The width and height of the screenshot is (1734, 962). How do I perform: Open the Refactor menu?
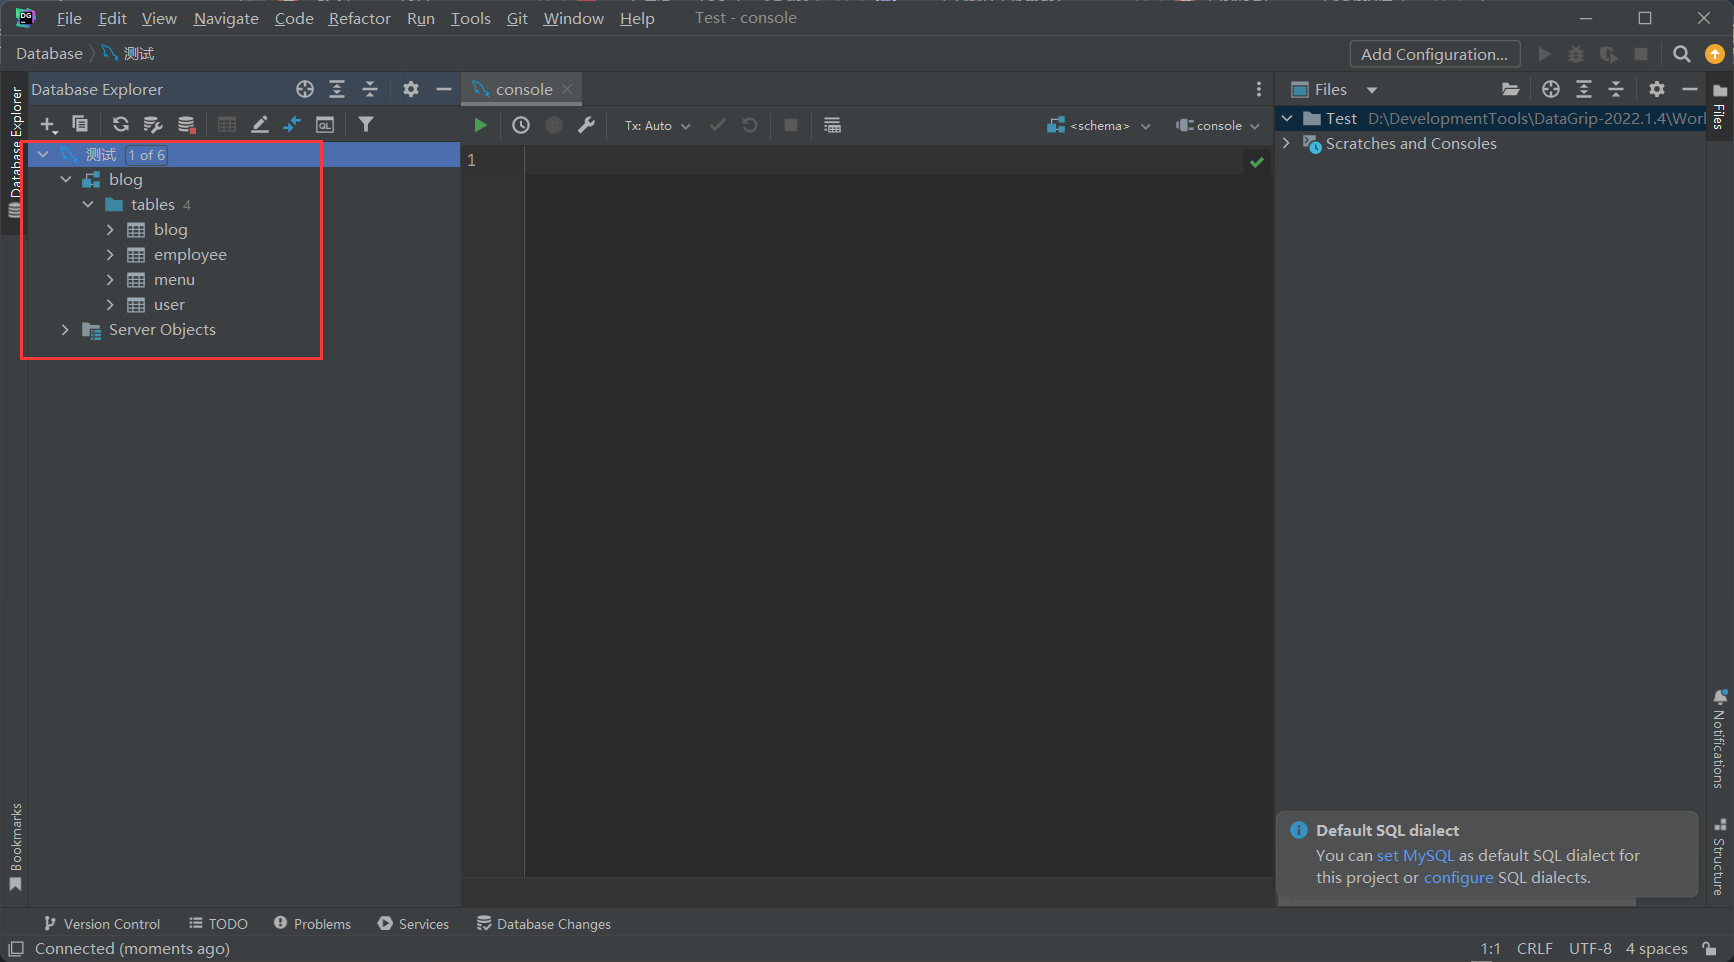click(359, 18)
